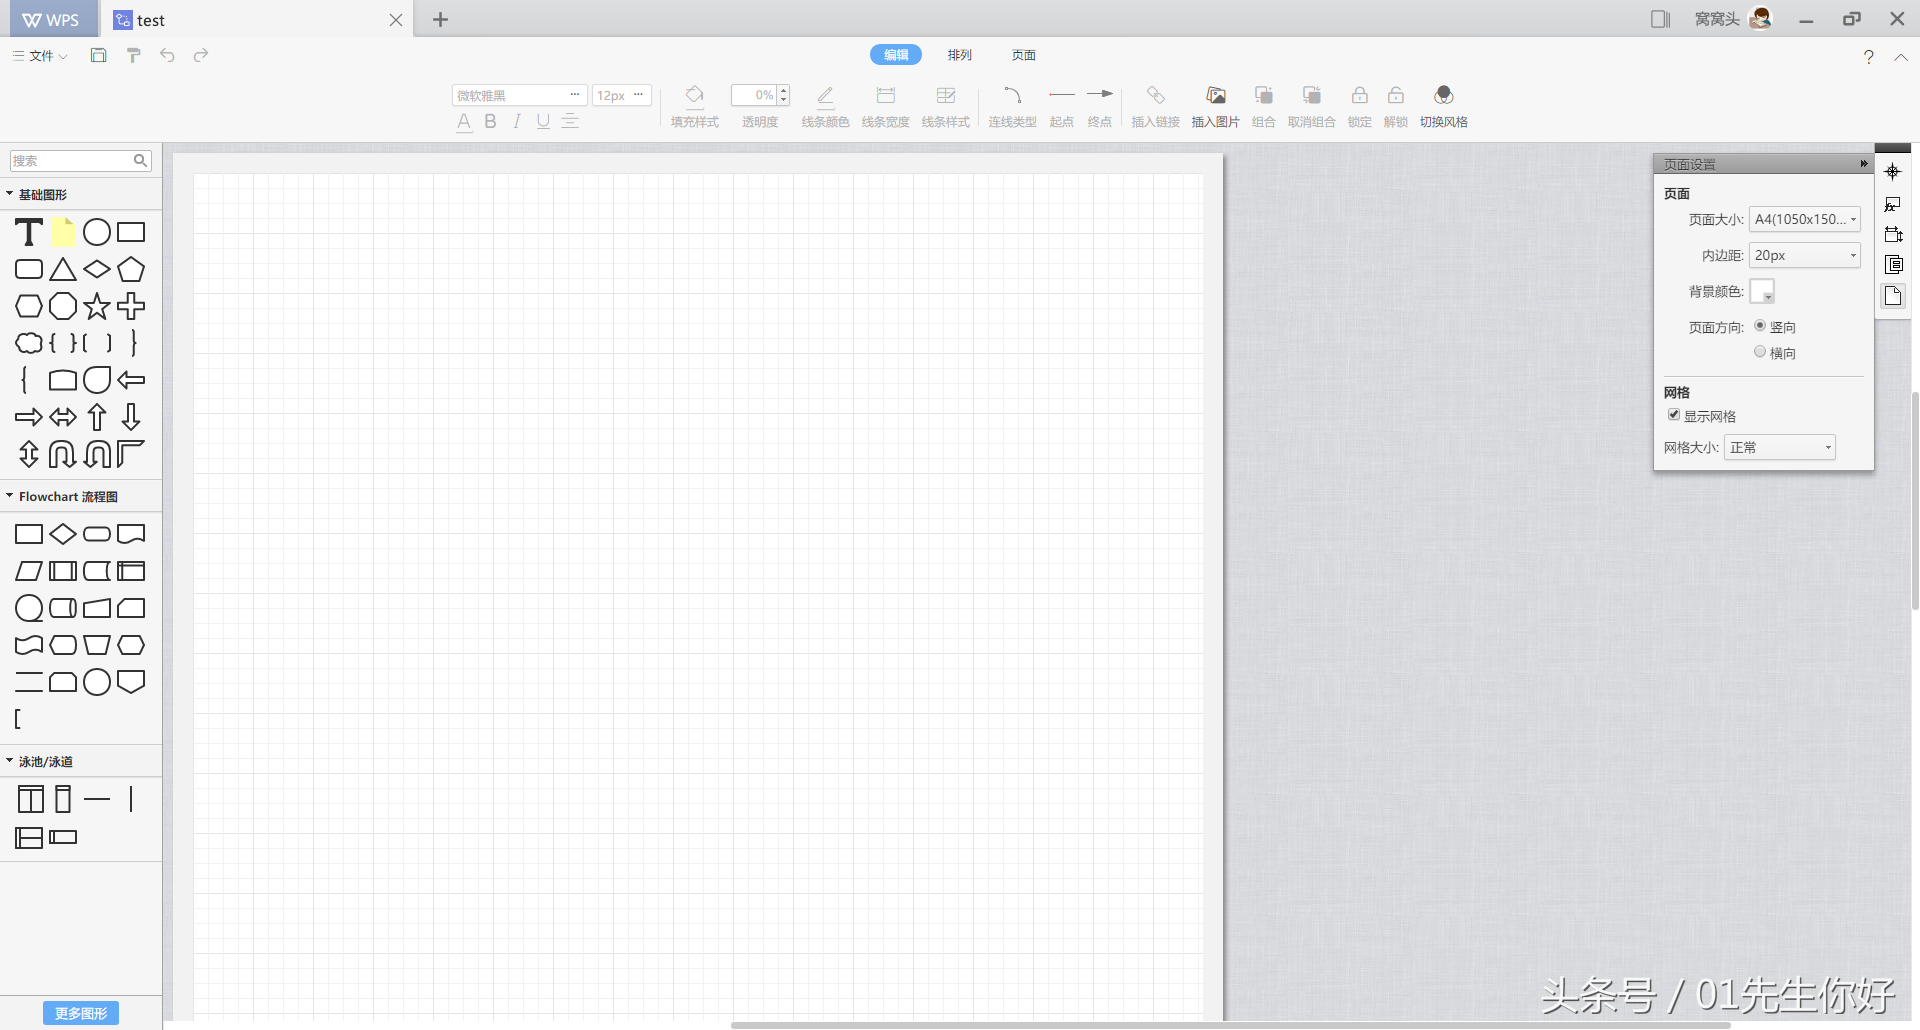This screenshot has height=1030, width=1920.
Task: Click the group shapes icon
Action: point(1263,95)
